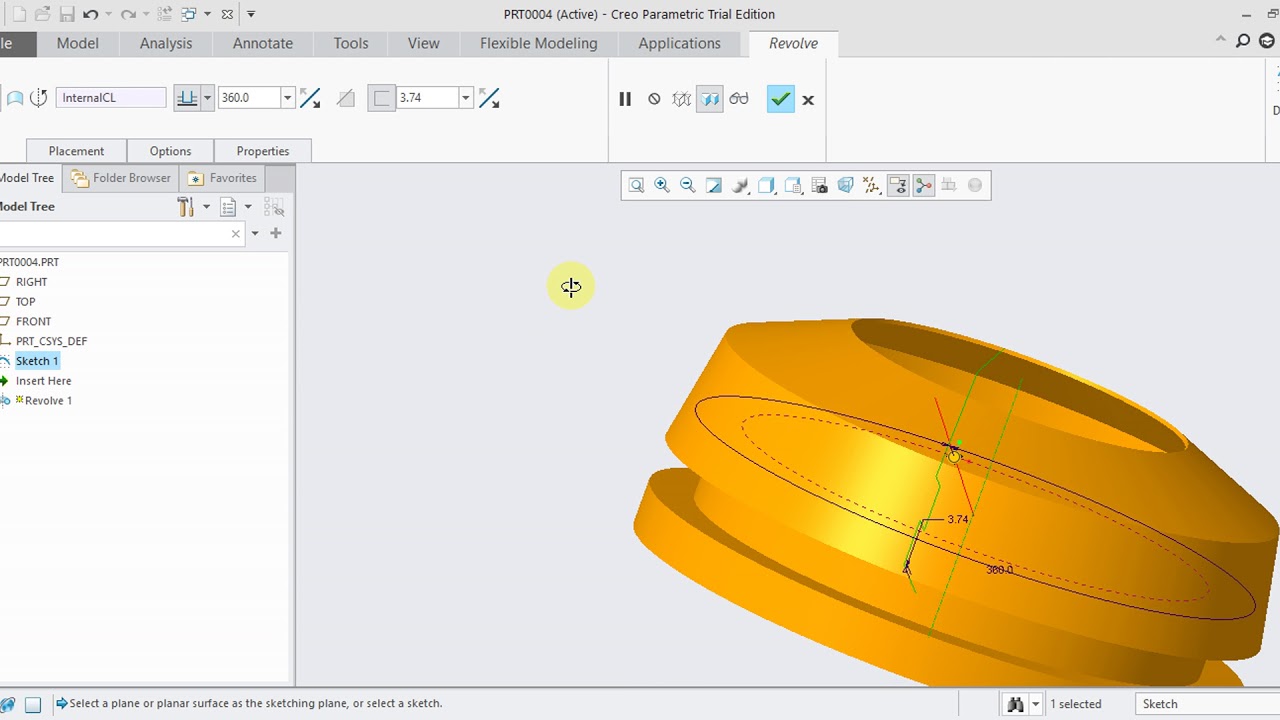This screenshot has height=720, width=1280.
Task: Open the 360.0 angle value dropdown
Action: (287, 98)
